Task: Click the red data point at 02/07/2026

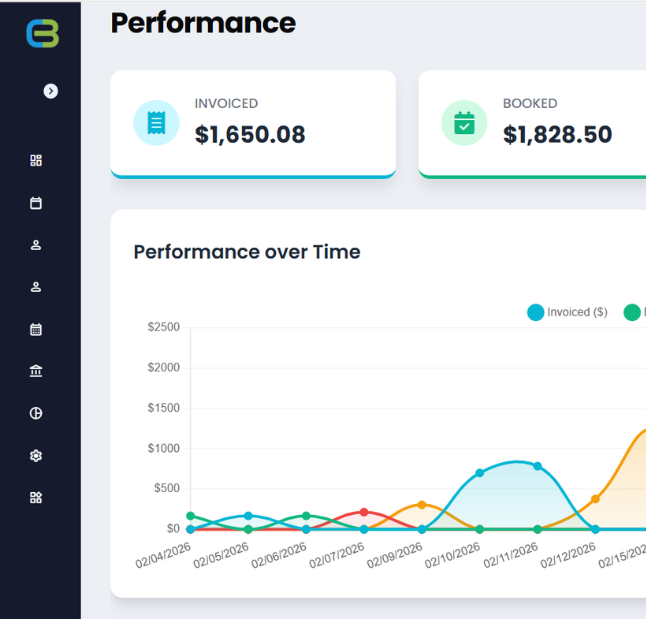Action: coord(364,512)
